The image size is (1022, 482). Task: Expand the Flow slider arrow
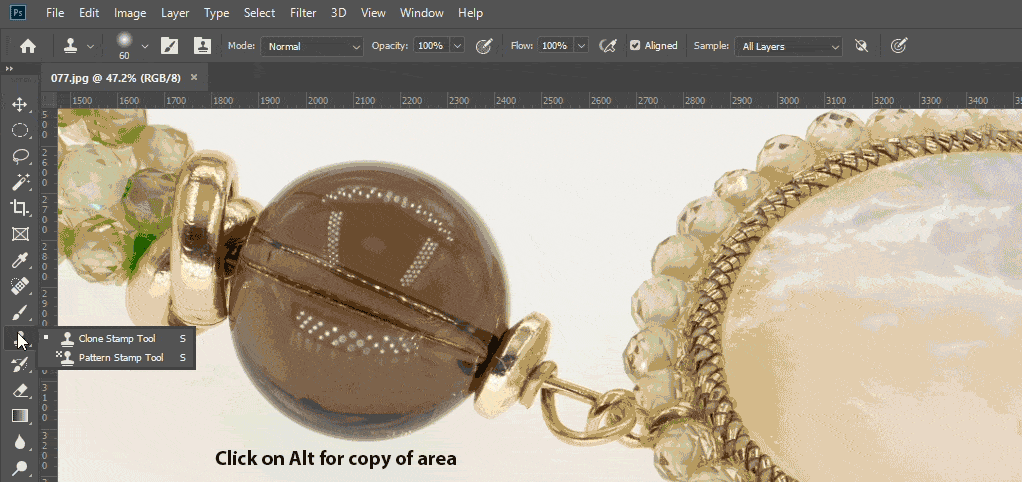(582, 46)
